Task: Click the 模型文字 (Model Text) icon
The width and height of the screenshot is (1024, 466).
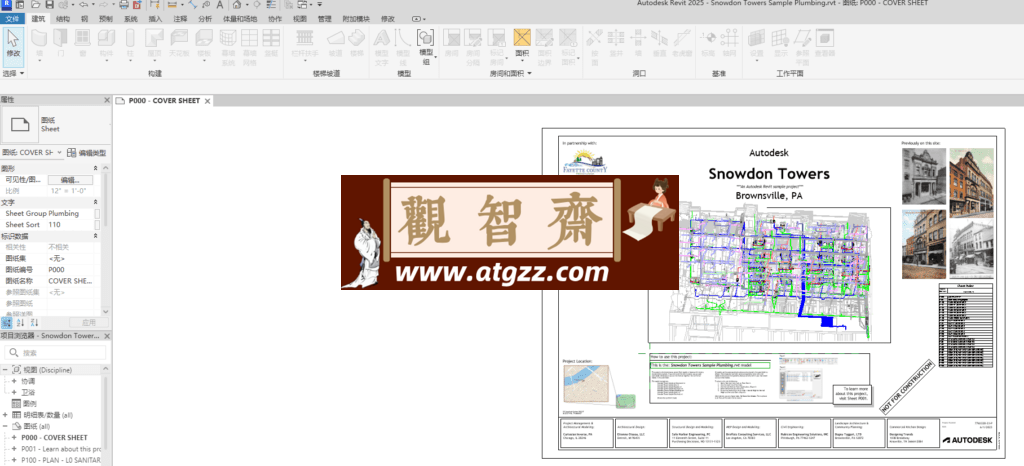Action: (381, 38)
